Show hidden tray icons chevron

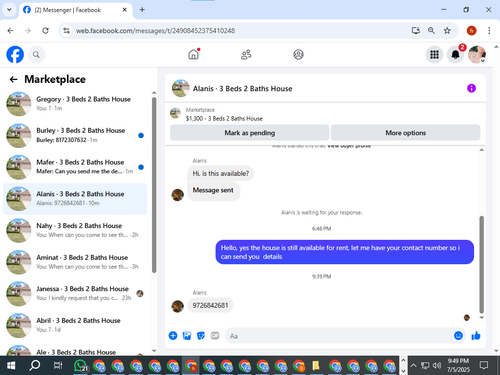coord(413,365)
